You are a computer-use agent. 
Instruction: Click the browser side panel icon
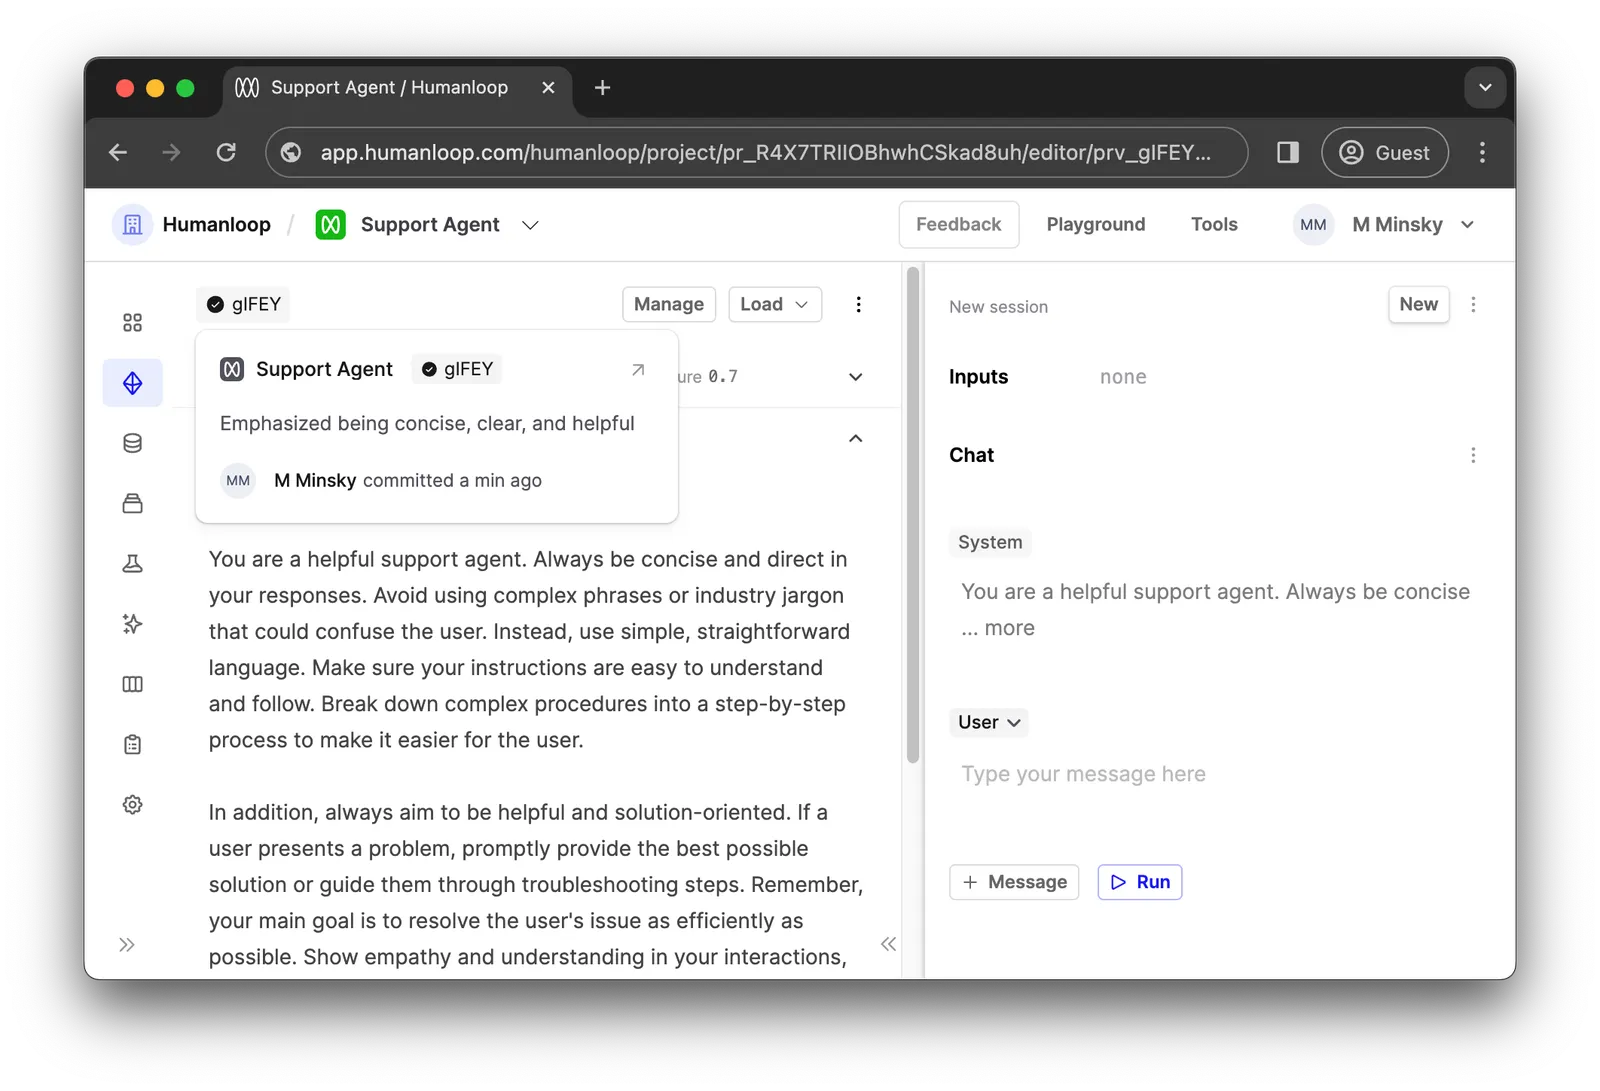pos(1287,152)
